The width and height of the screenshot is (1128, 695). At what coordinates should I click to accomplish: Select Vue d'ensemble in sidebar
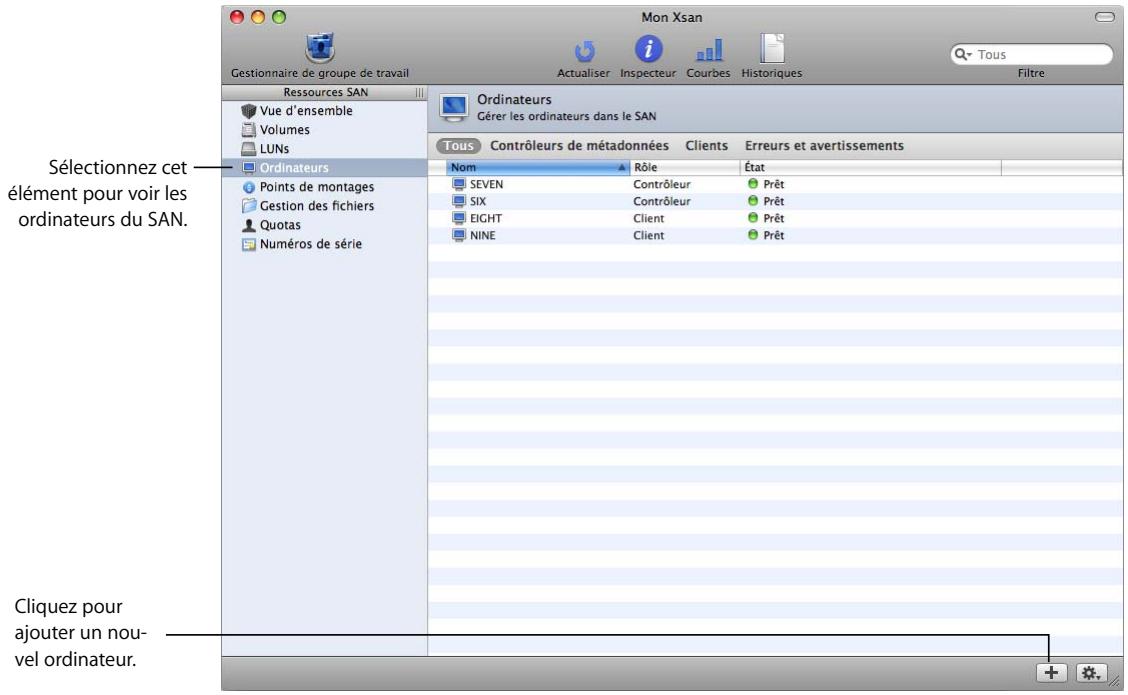click(x=306, y=111)
